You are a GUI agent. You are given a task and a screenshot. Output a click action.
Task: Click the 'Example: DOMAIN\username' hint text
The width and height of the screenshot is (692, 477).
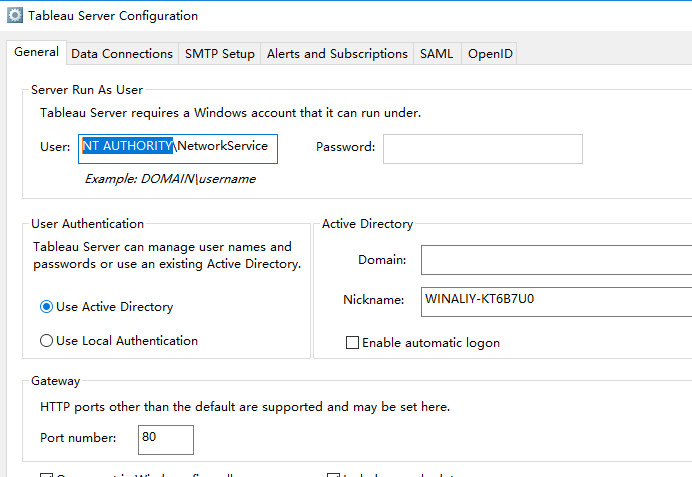coord(170,179)
